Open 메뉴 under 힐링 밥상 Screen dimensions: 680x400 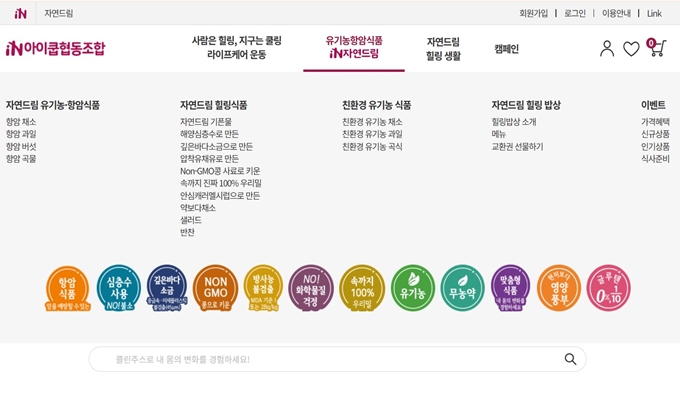pos(499,134)
